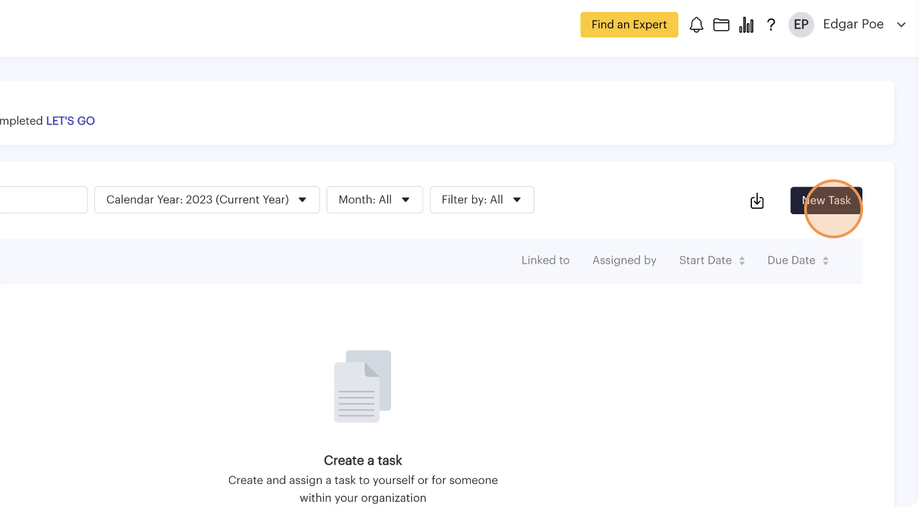The image size is (920, 510).
Task: Open the folder icon in header
Action: click(x=721, y=25)
